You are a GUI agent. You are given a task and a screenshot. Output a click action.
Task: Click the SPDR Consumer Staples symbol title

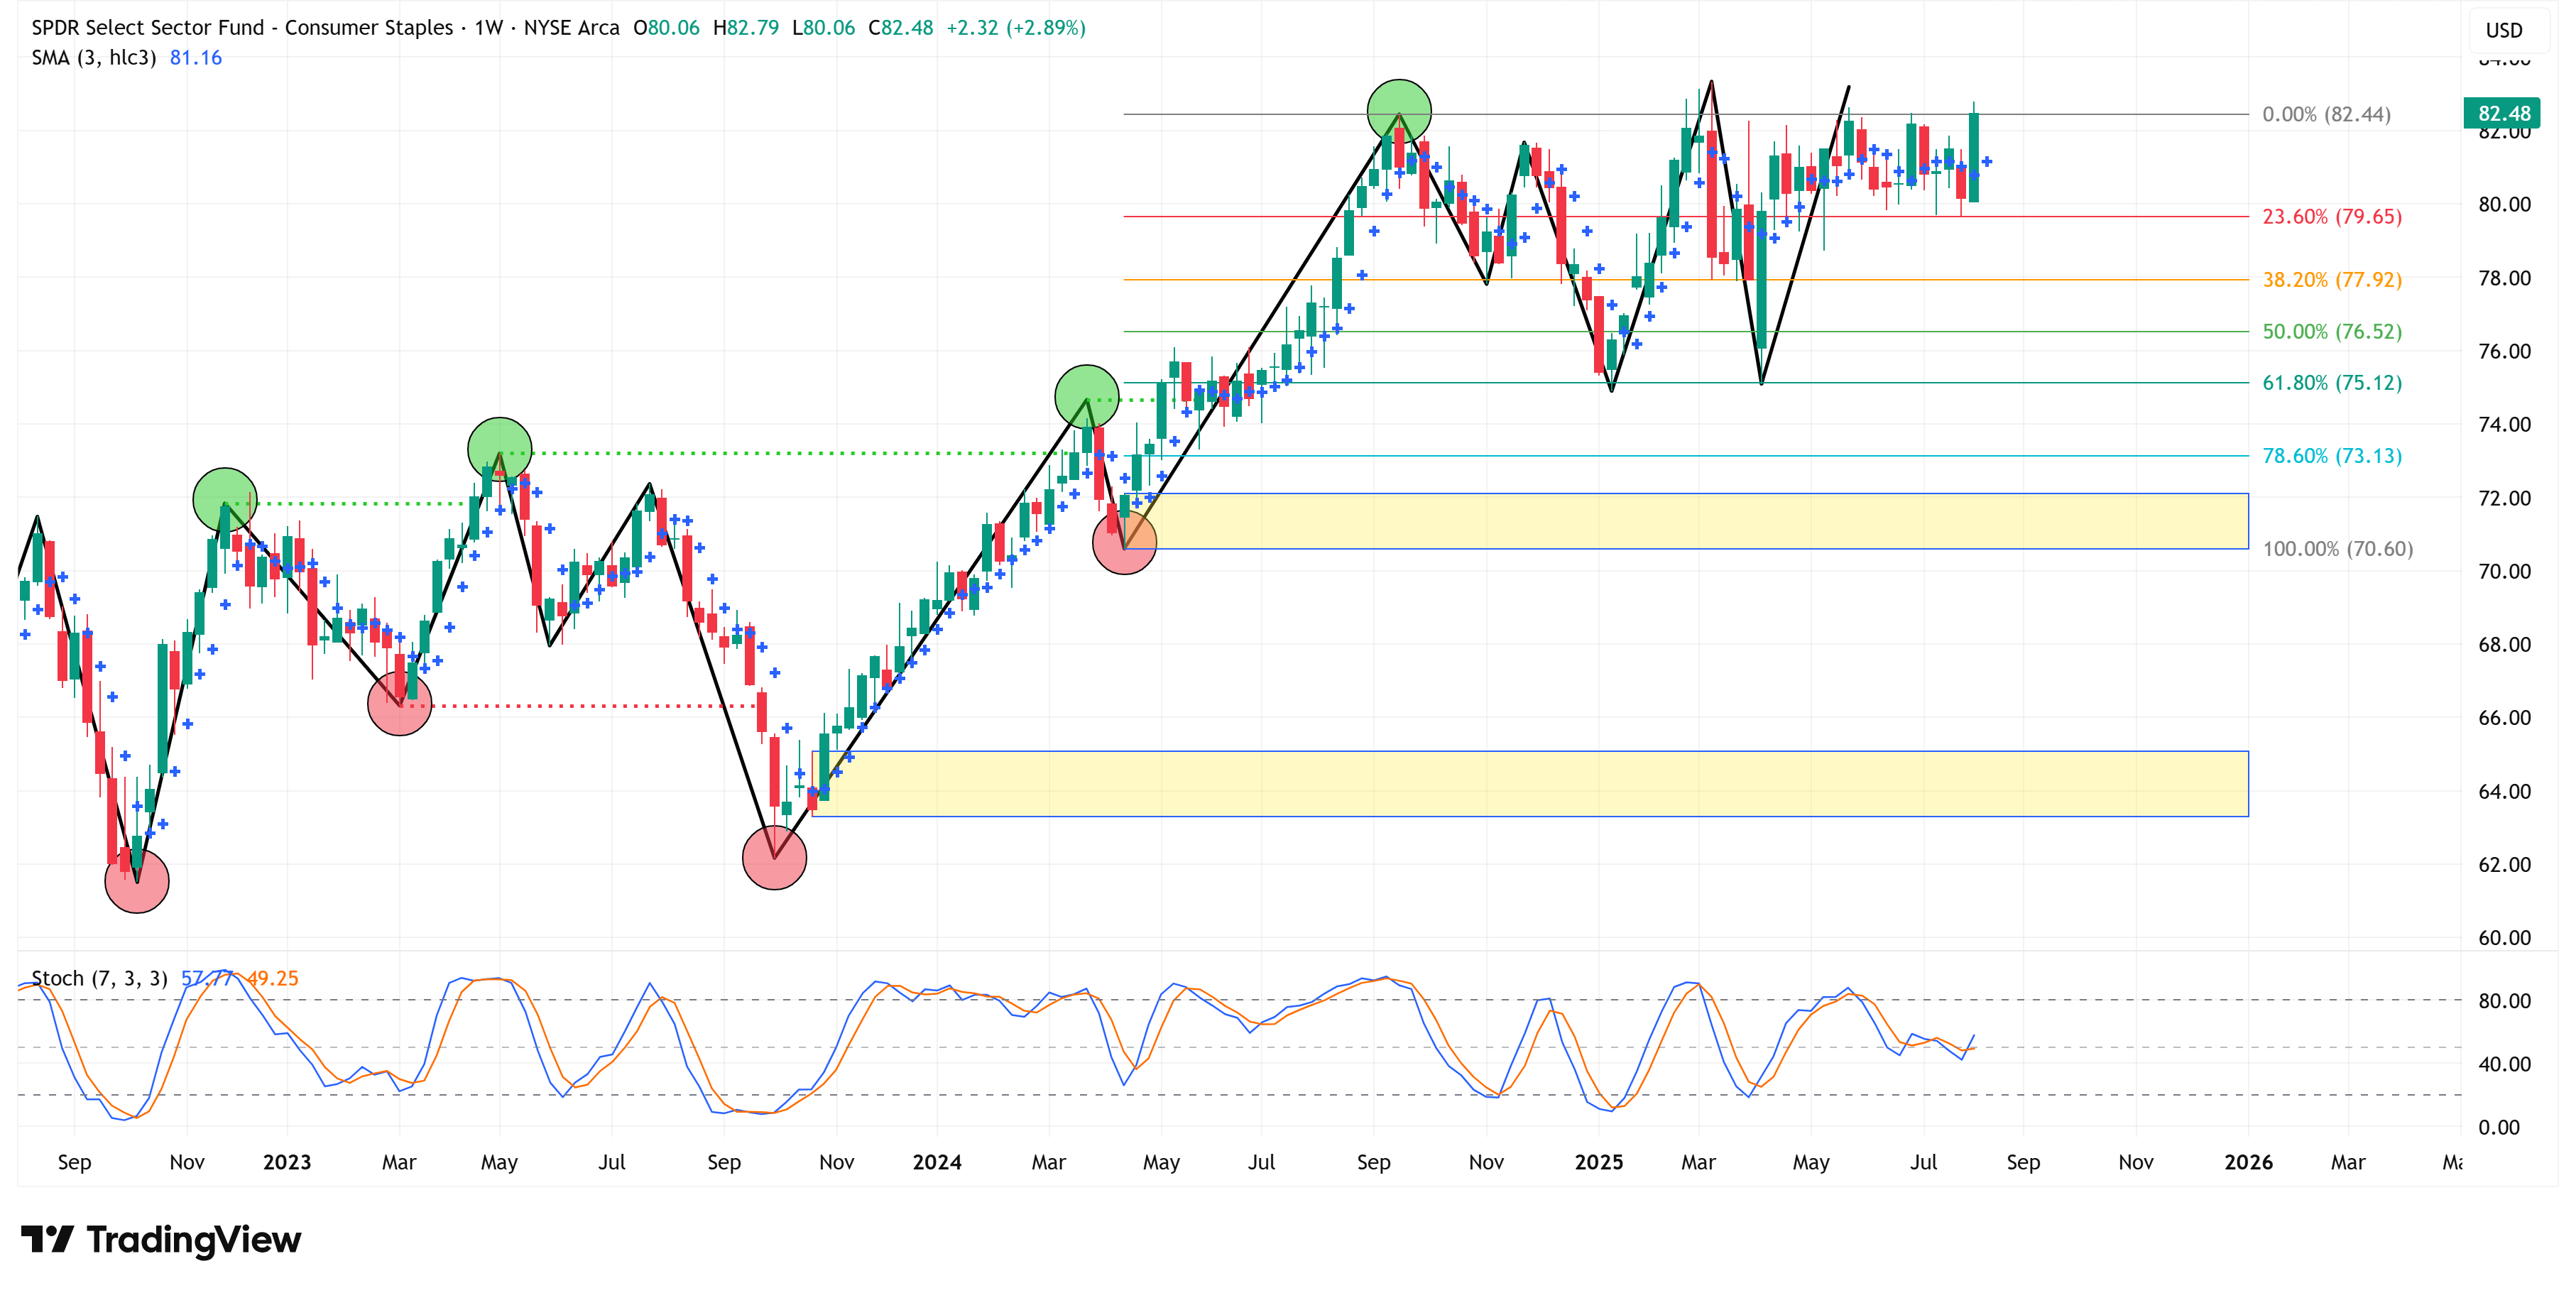pyautogui.click(x=242, y=28)
